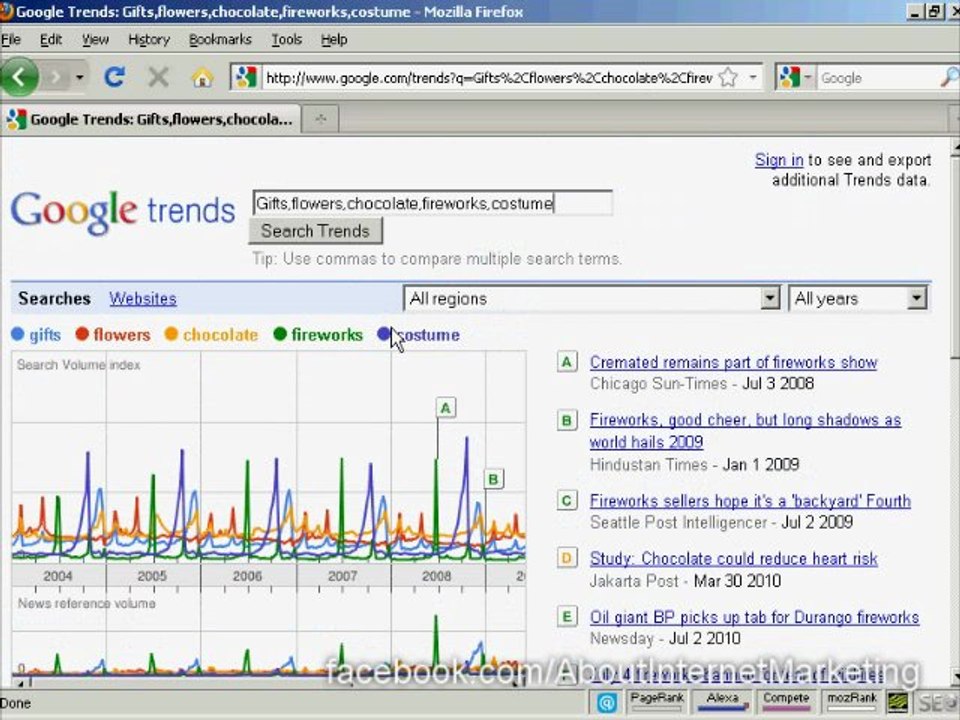960x720 pixels.
Task: Click the green striped status bar icon
Action: 898,703
